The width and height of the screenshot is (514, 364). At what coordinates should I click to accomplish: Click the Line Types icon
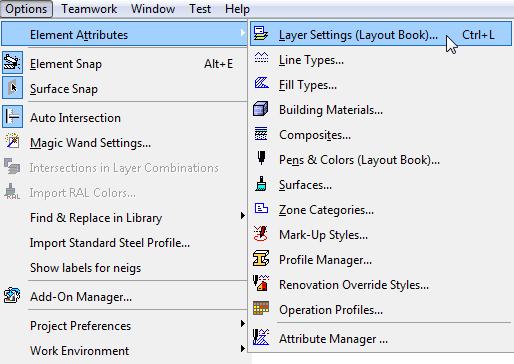pyautogui.click(x=261, y=57)
